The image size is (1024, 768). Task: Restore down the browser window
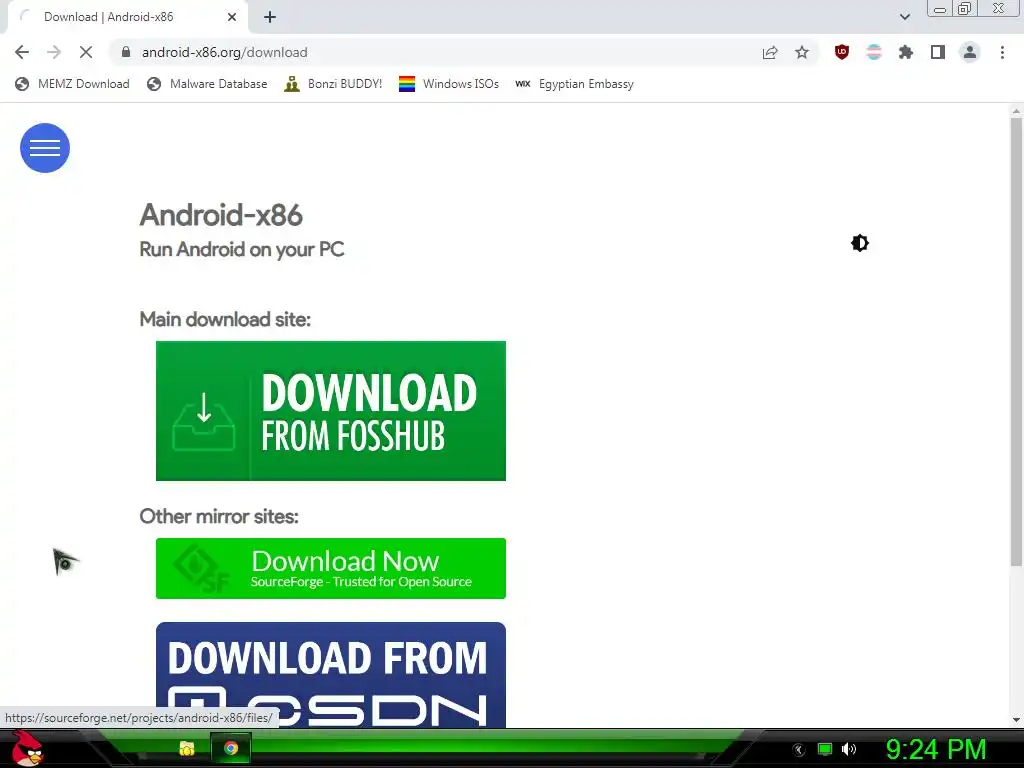964,8
